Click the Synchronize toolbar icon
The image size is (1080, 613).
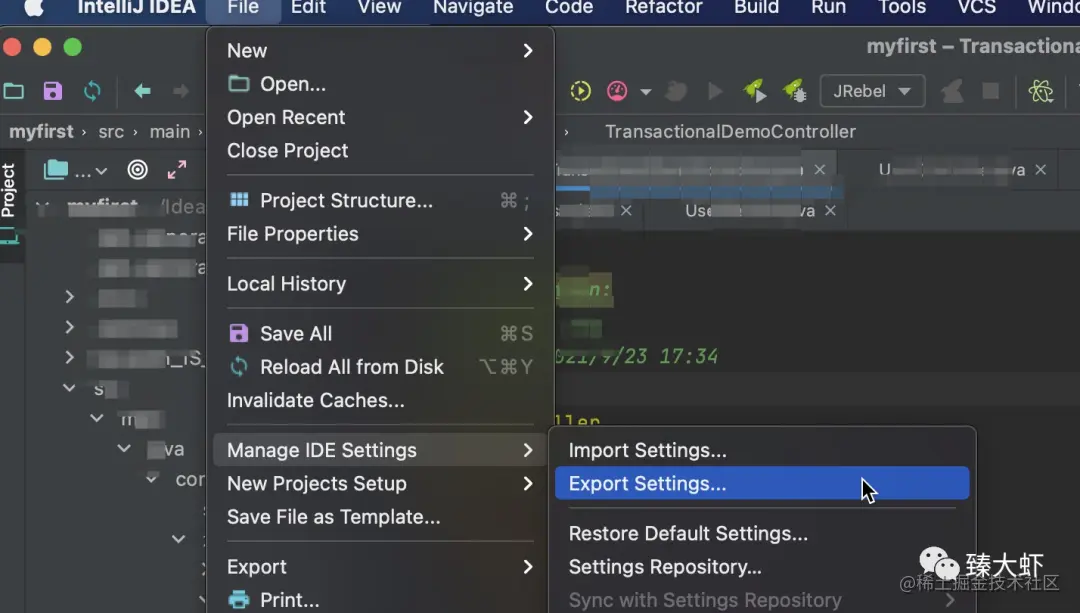(92, 91)
